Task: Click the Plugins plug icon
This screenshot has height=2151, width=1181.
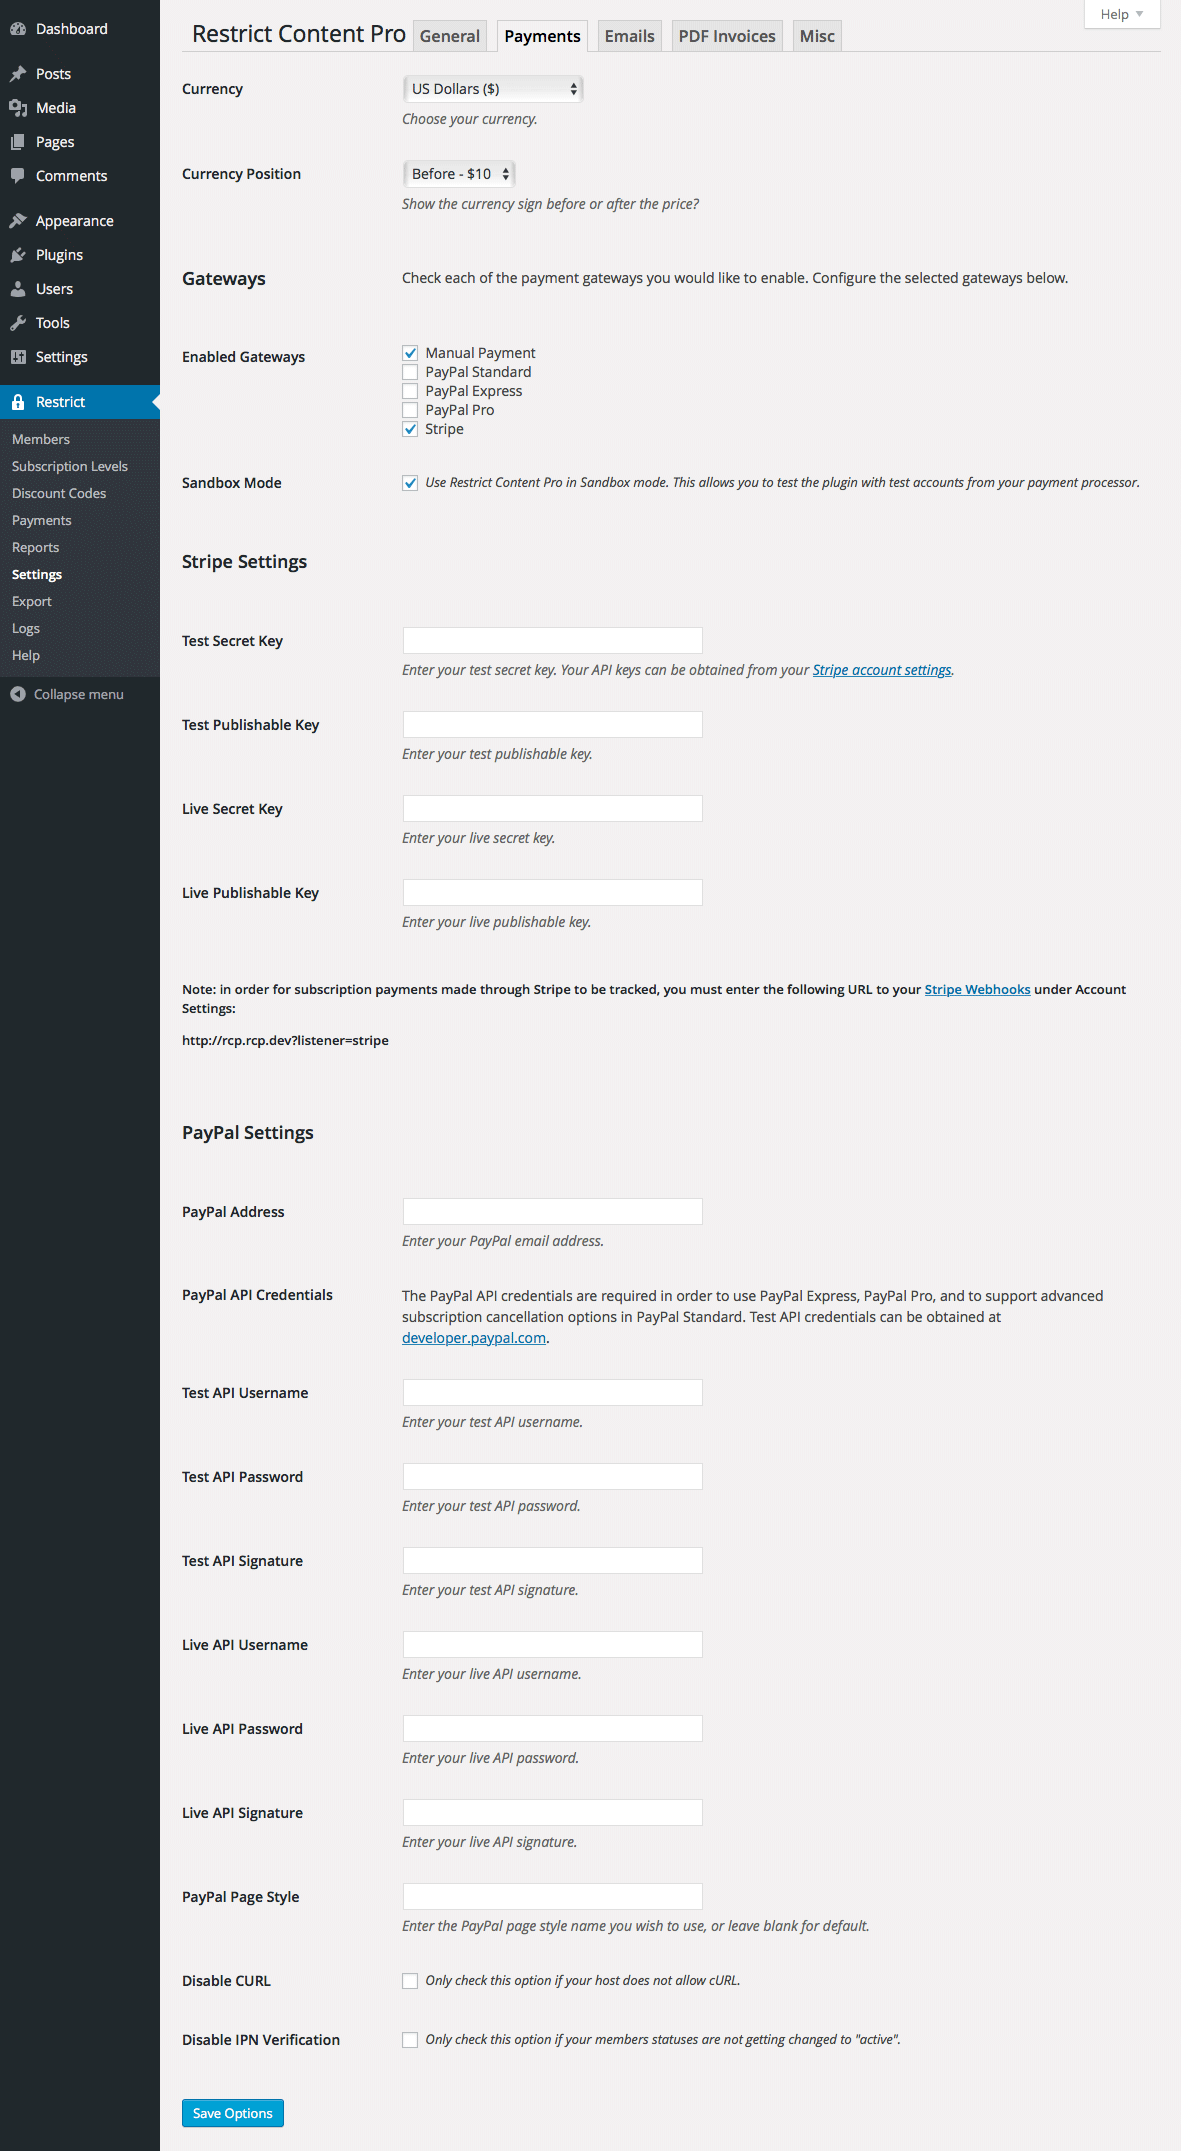Action: click(18, 255)
